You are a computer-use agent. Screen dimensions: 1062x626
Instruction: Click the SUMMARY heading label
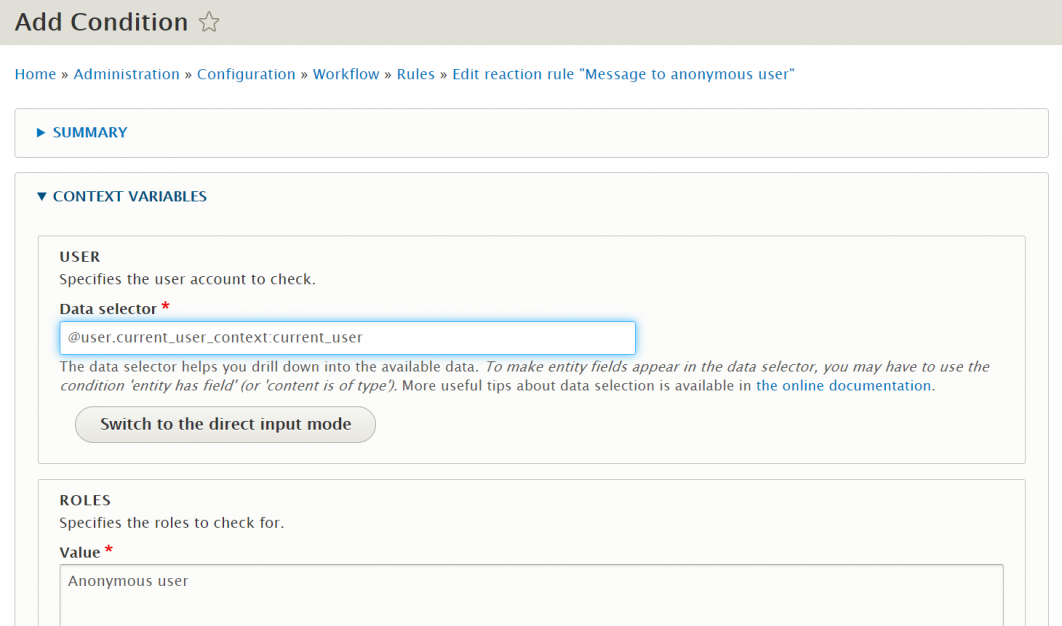(90, 132)
